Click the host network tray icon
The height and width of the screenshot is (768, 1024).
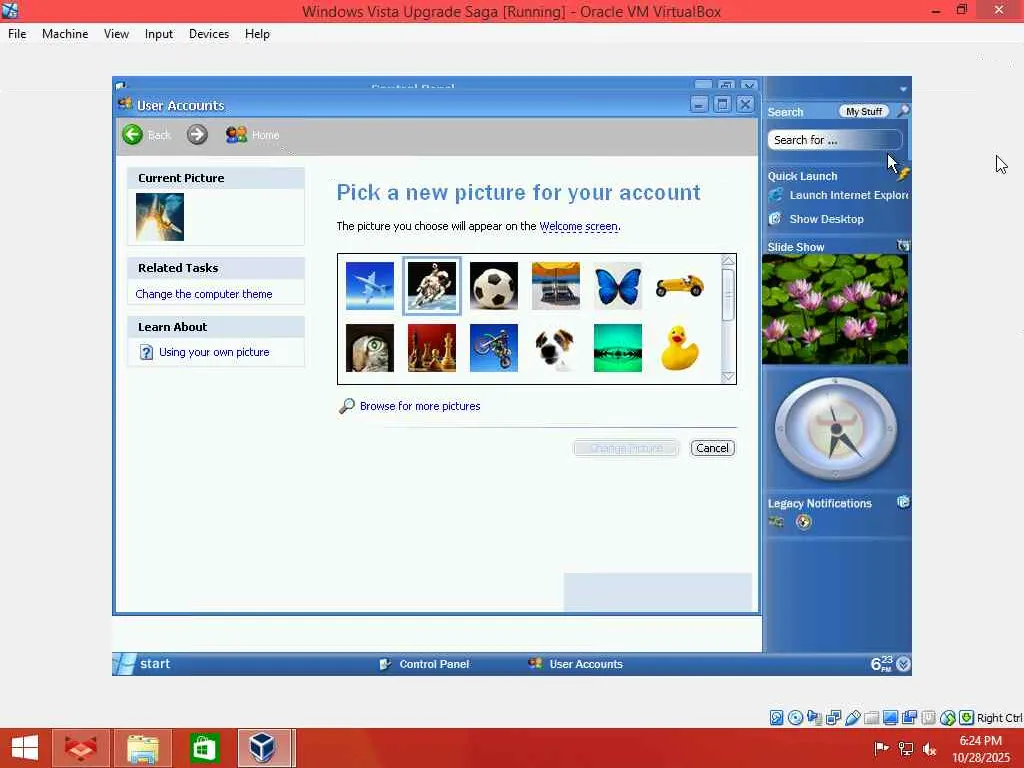pos(906,749)
